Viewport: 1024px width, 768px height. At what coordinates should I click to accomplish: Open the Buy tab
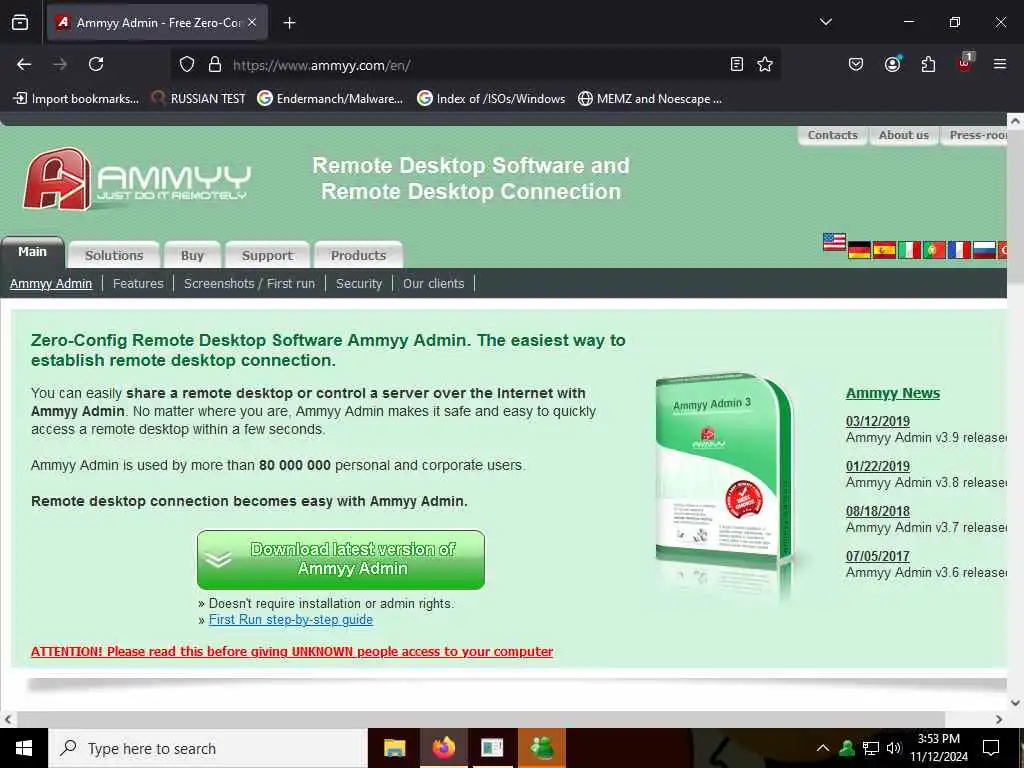192,255
